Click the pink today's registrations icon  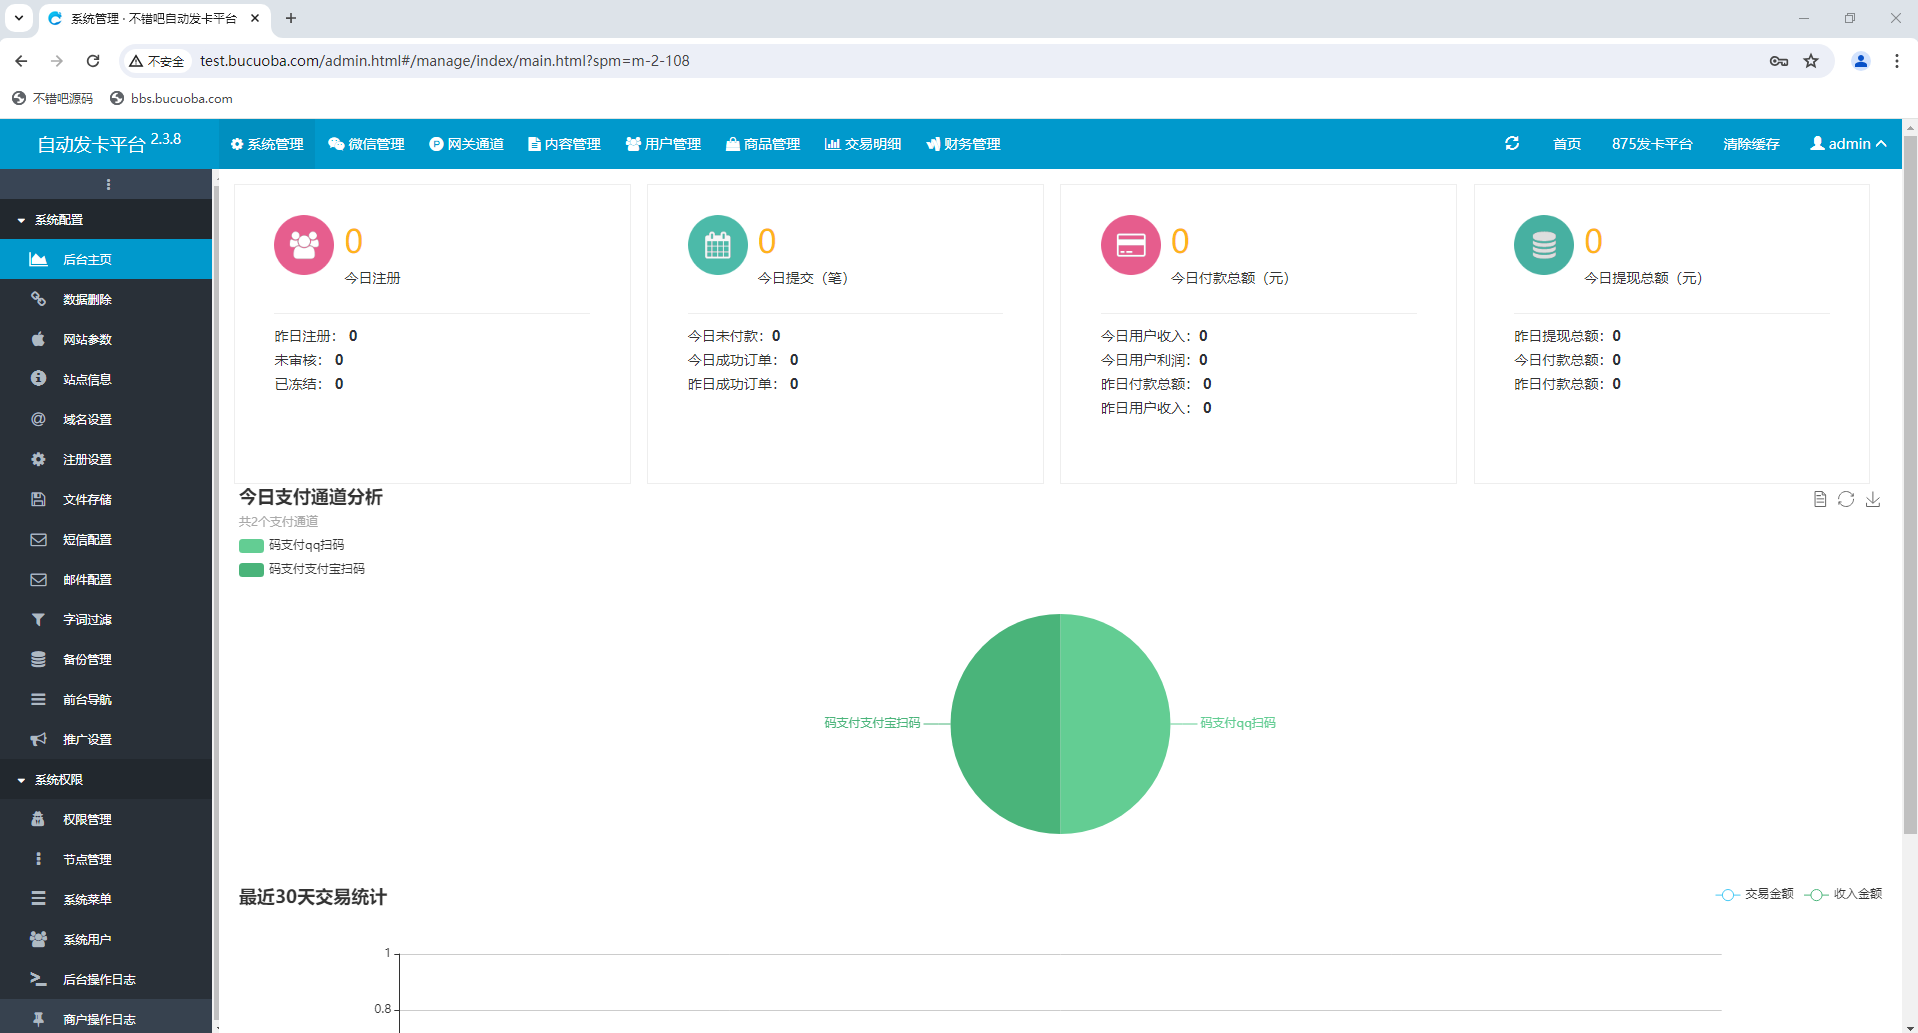click(x=304, y=245)
